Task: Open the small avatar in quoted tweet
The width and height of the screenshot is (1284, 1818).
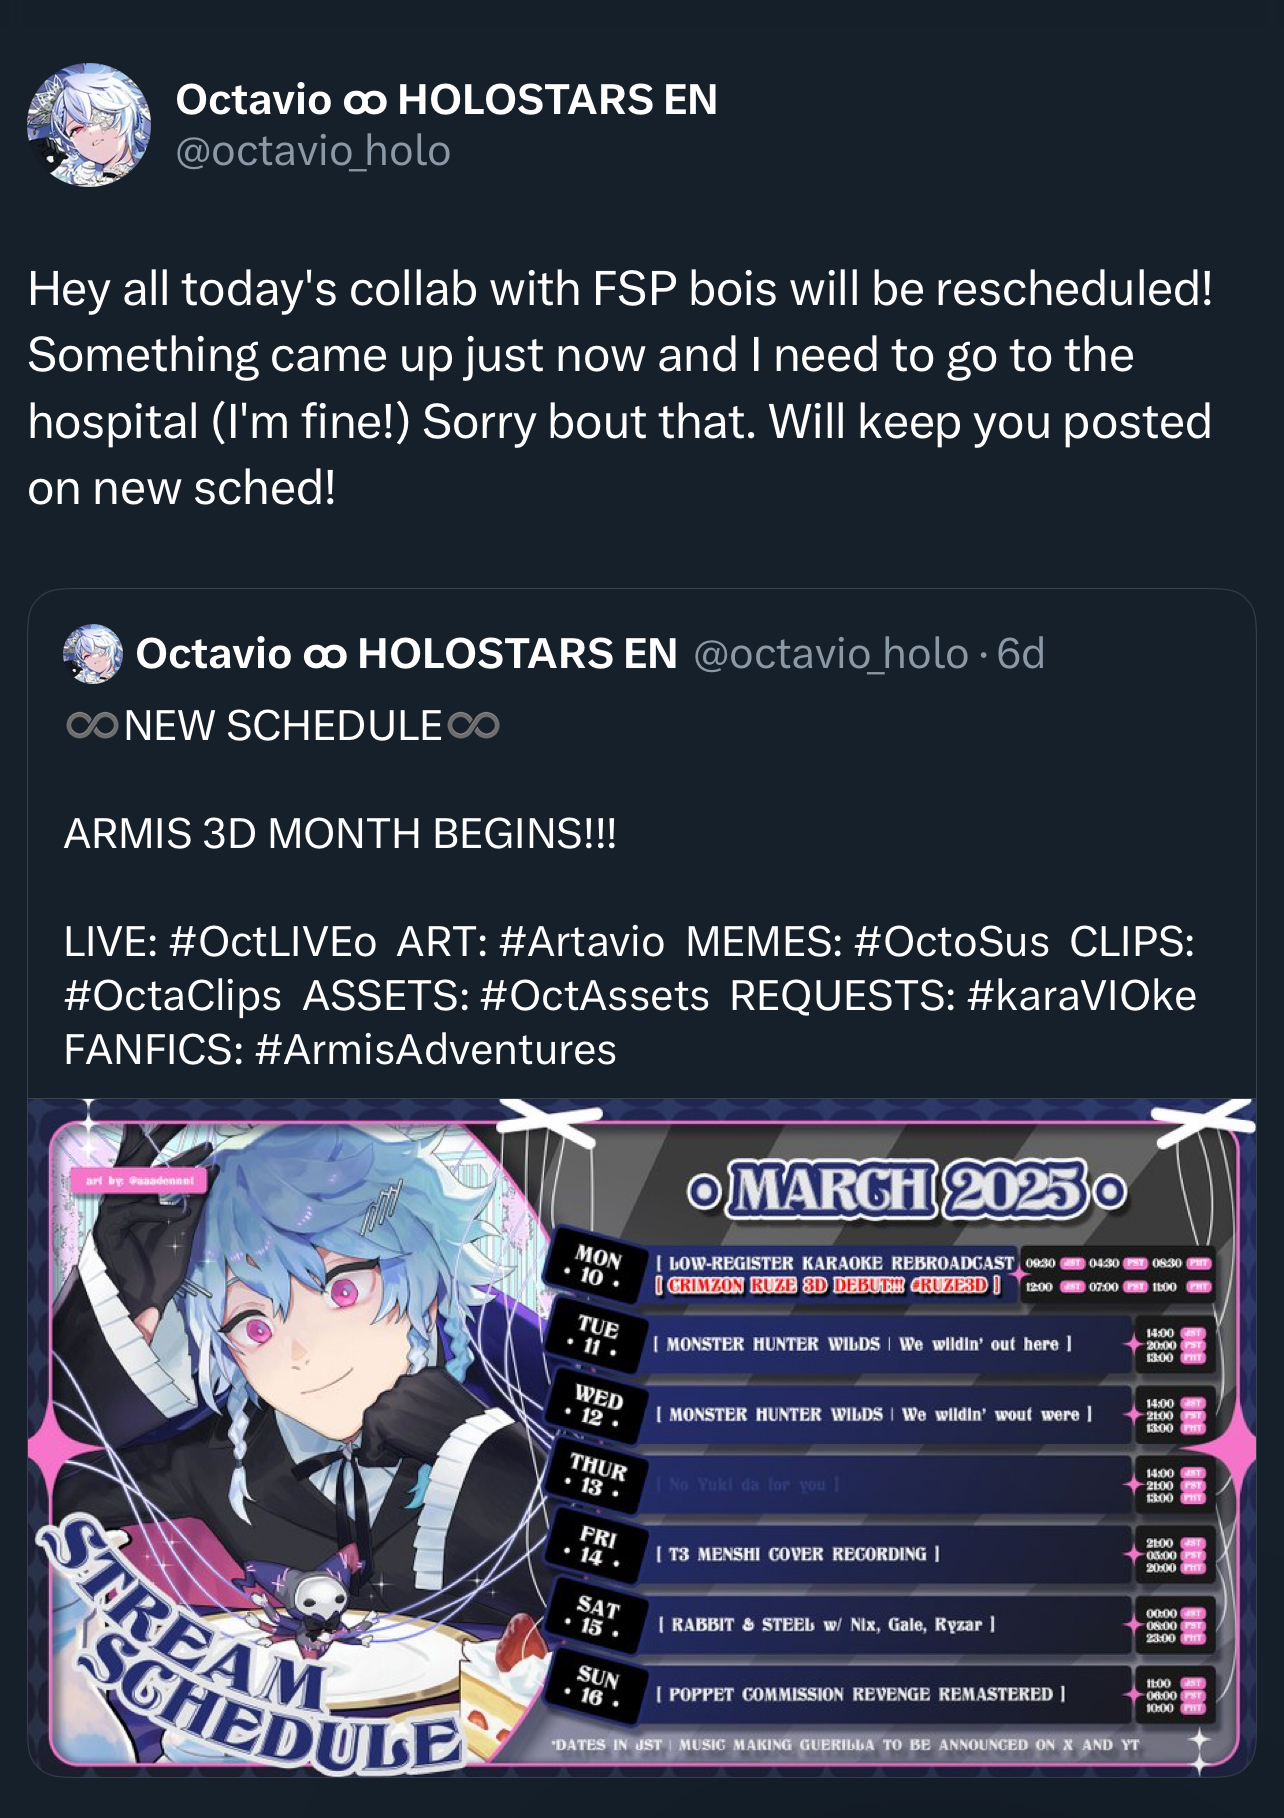Action: [93, 654]
